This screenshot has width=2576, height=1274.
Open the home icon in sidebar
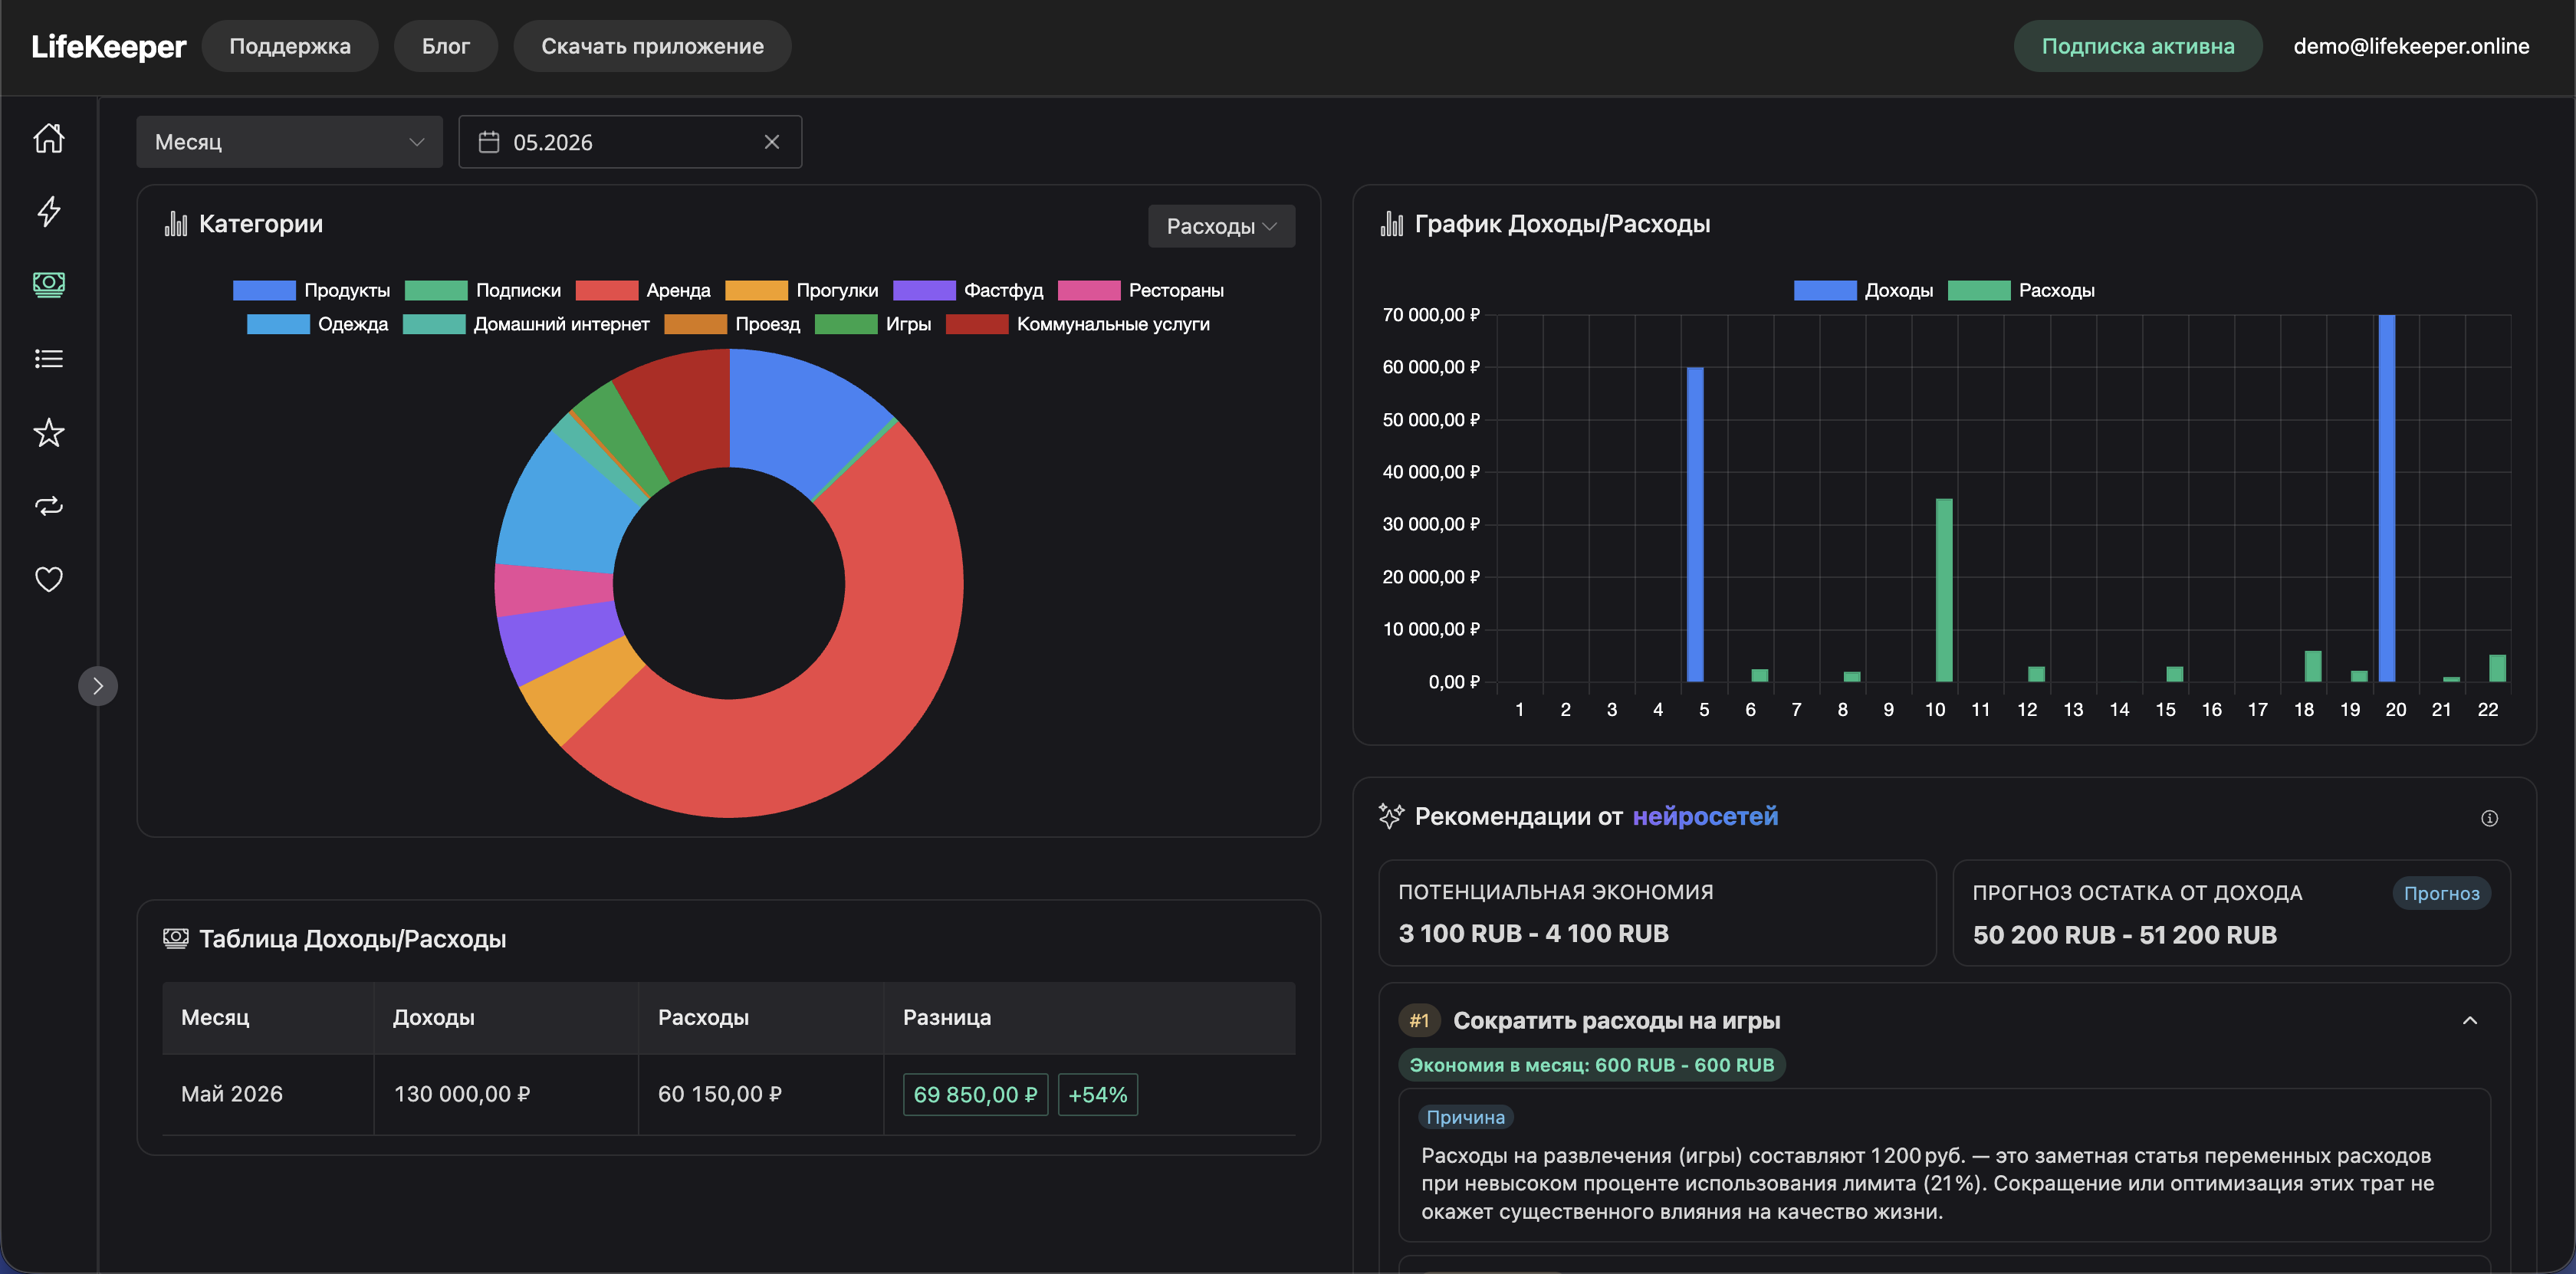49,138
